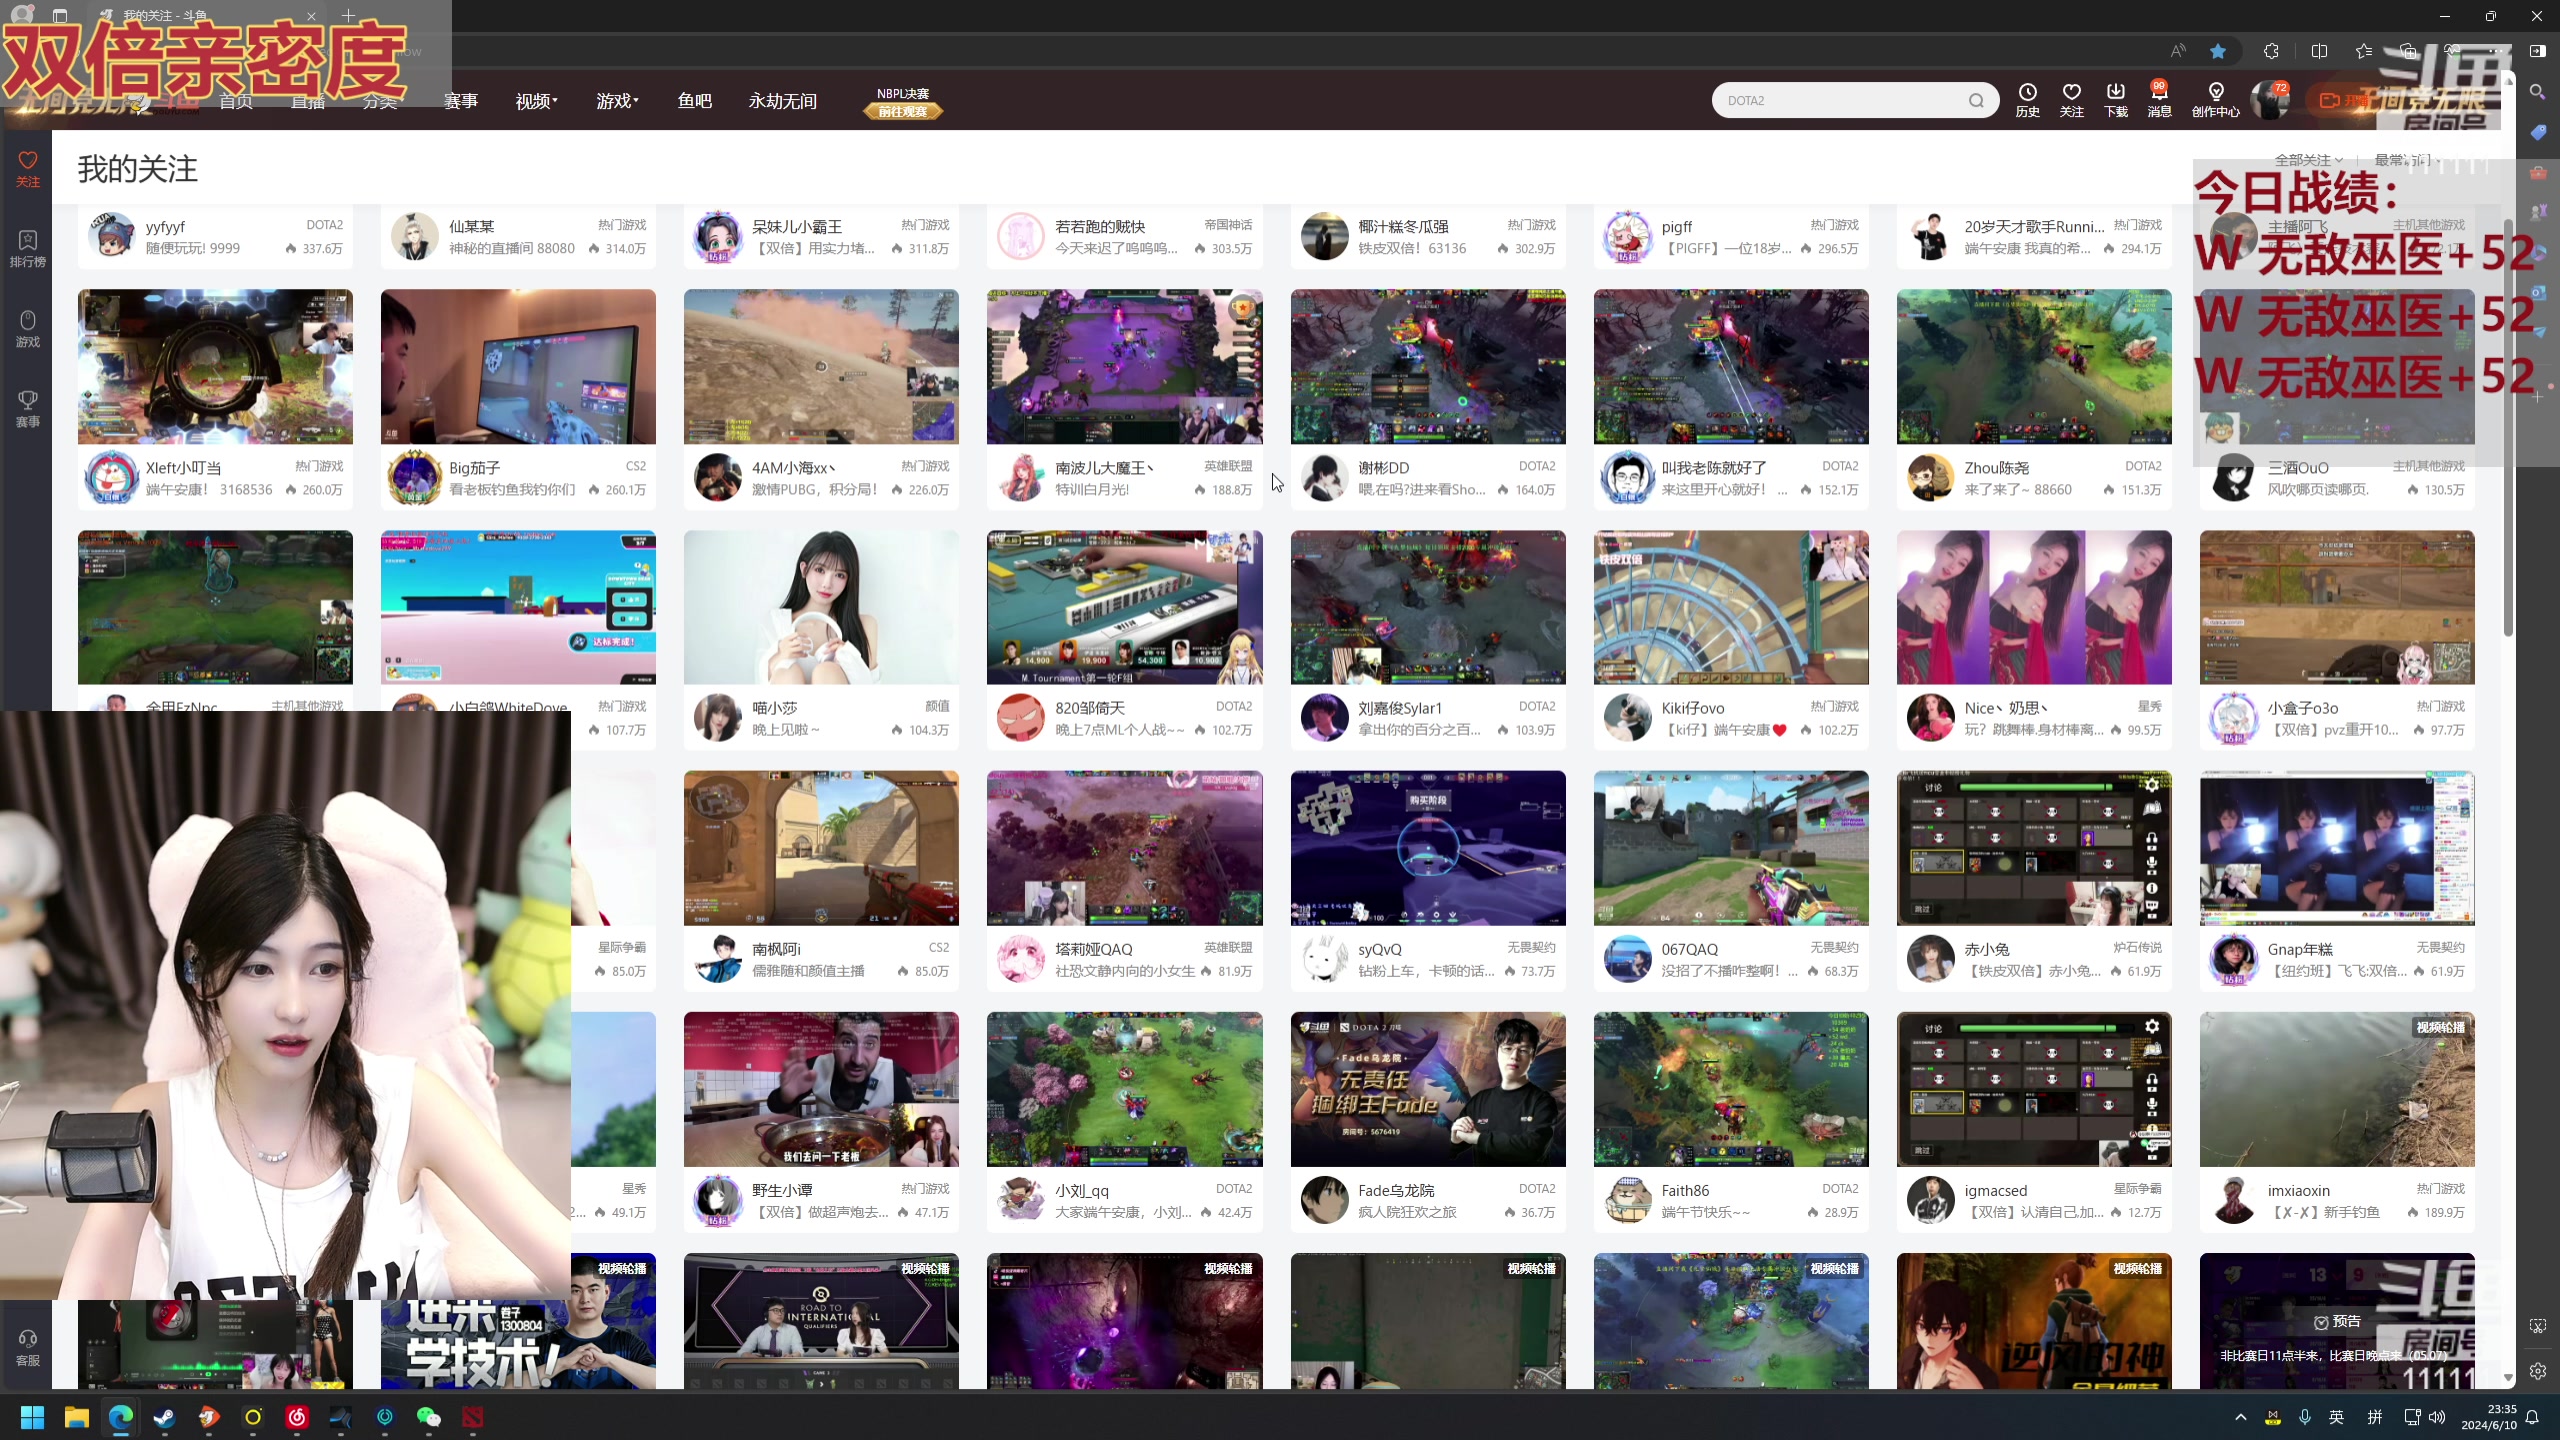This screenshot has width=2560, height=1440.
Task: Expand the 全部关注 filter dropdown
Action: pos(2308,160)
